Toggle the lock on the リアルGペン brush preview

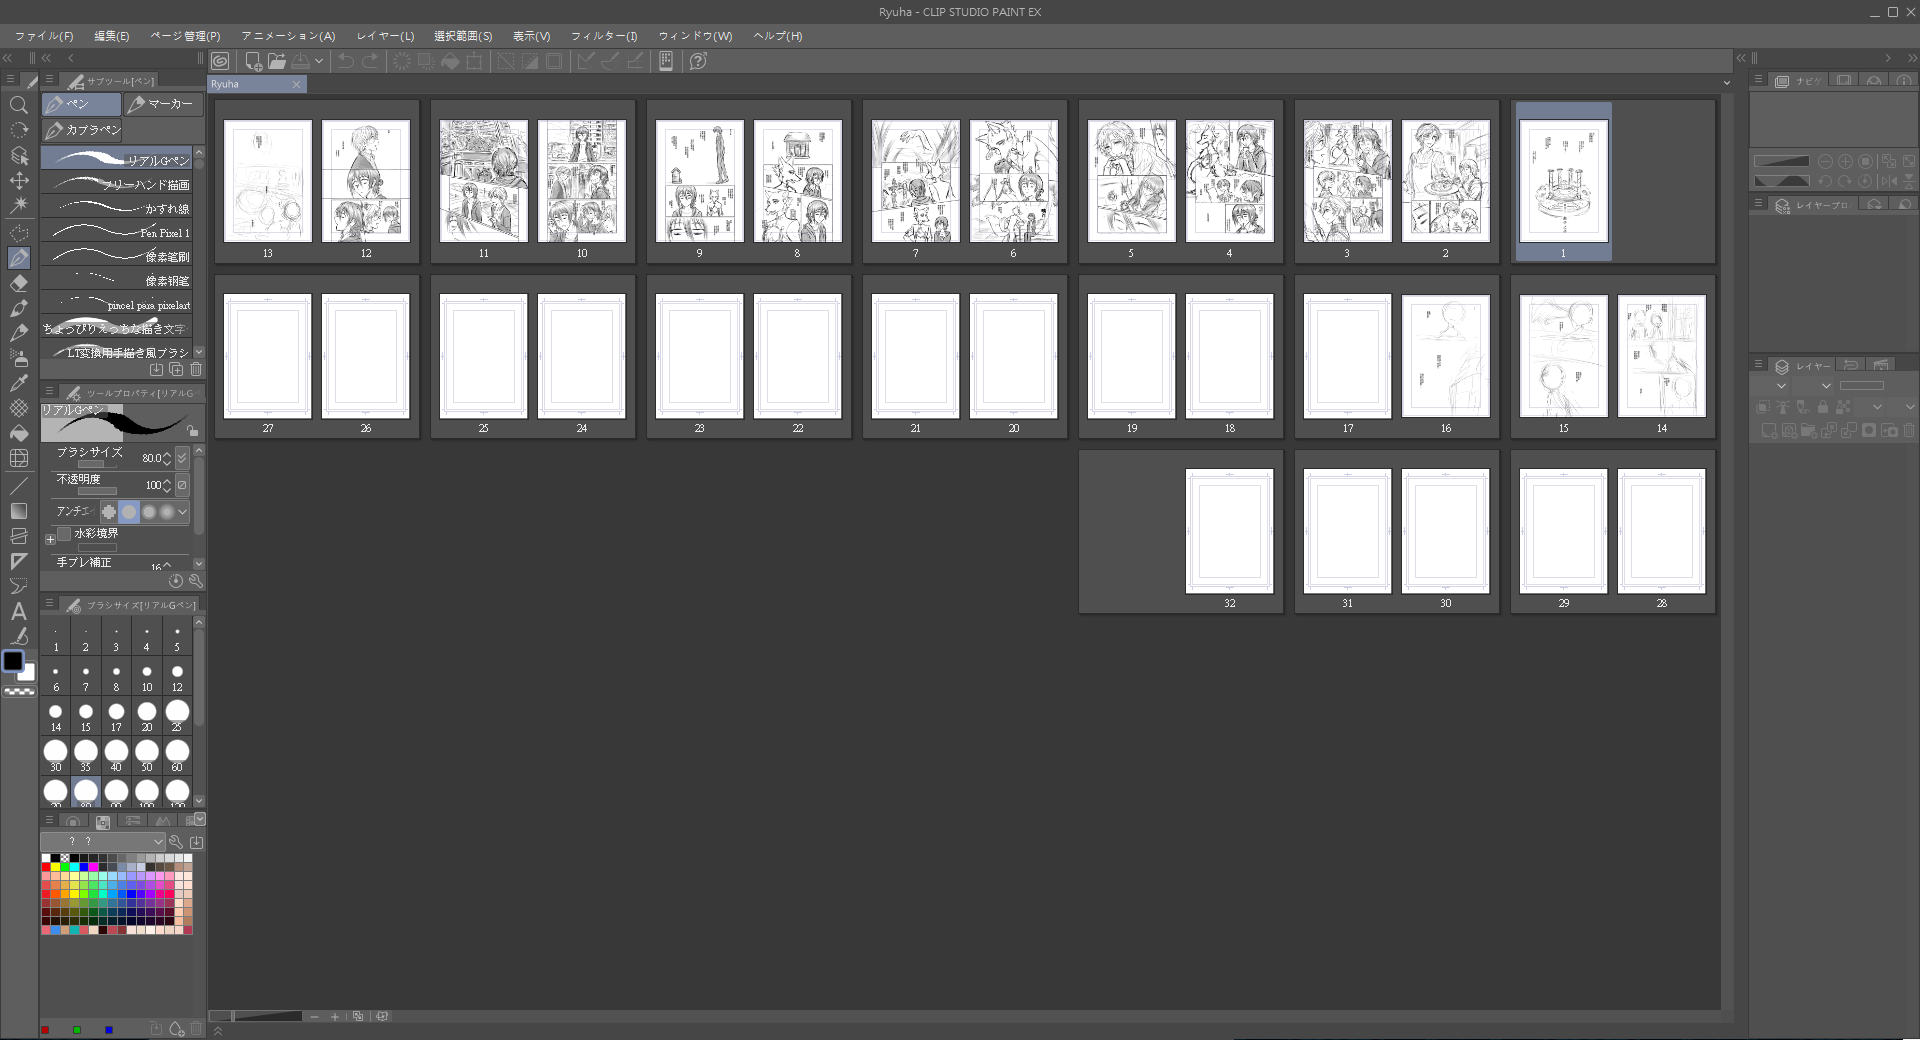pyautogui.click(x=192, y=430)
